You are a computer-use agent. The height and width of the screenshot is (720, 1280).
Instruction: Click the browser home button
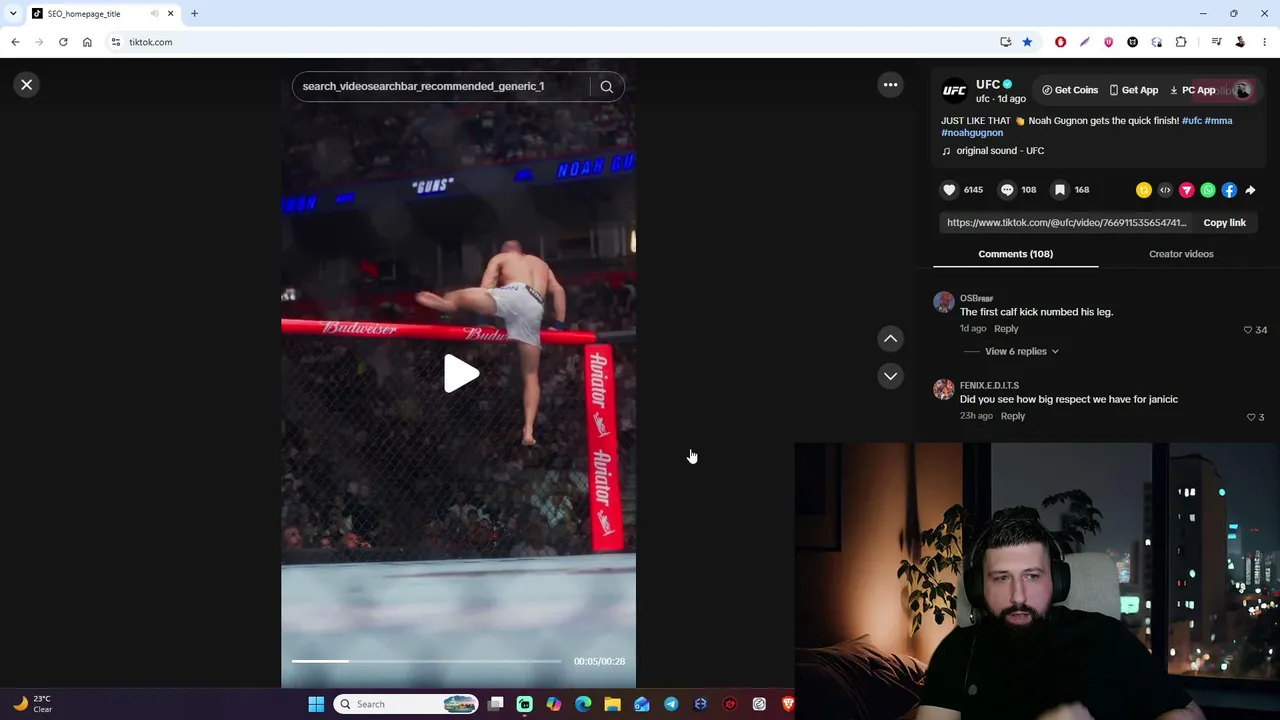point(87,42)
